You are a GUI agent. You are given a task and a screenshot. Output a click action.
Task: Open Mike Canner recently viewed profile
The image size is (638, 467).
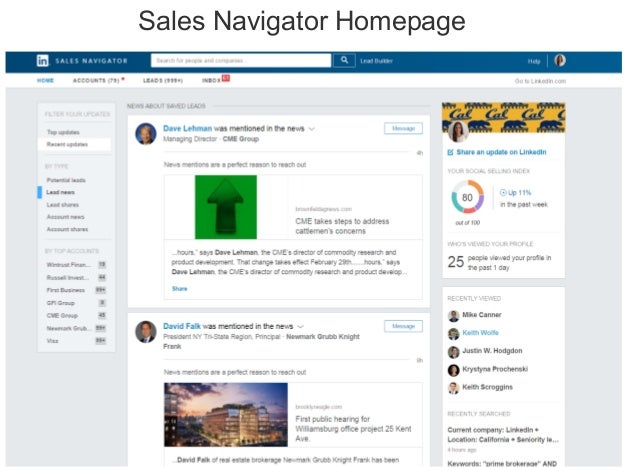click(482, 315)
